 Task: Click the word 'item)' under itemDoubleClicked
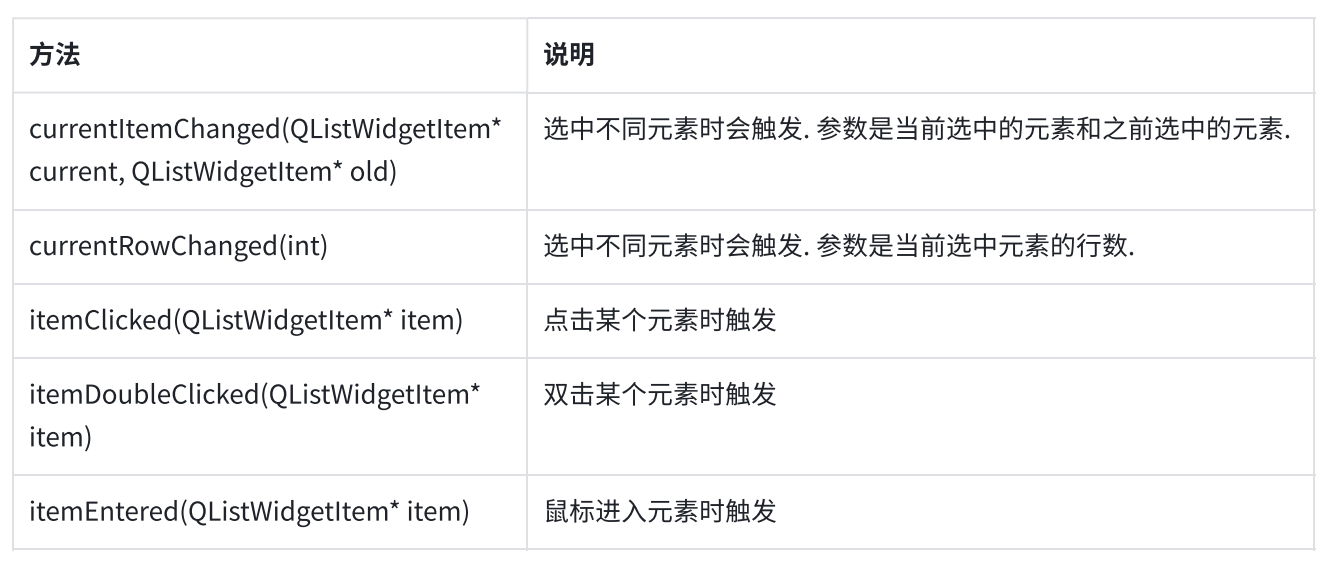point(61,437)
